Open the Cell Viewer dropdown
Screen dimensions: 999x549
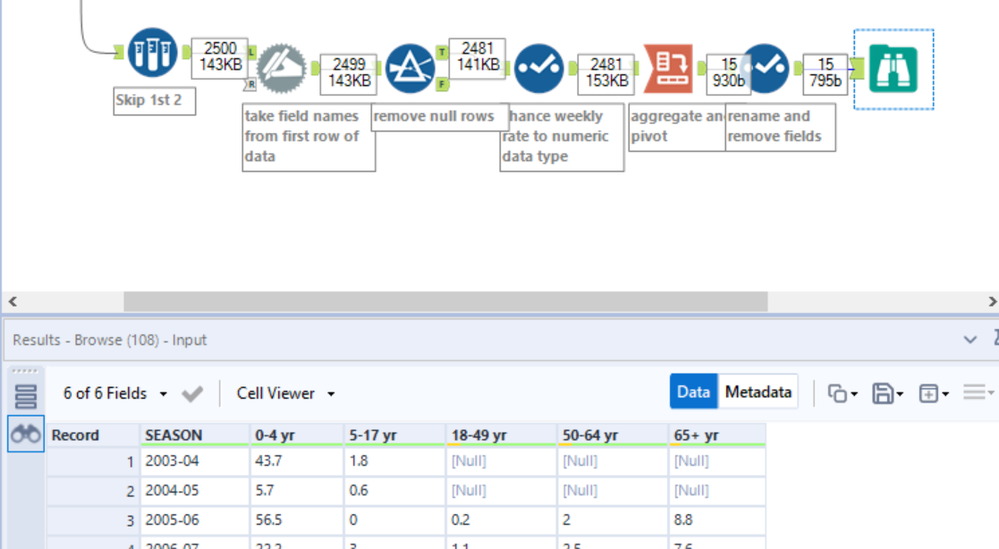pos(285,394)
